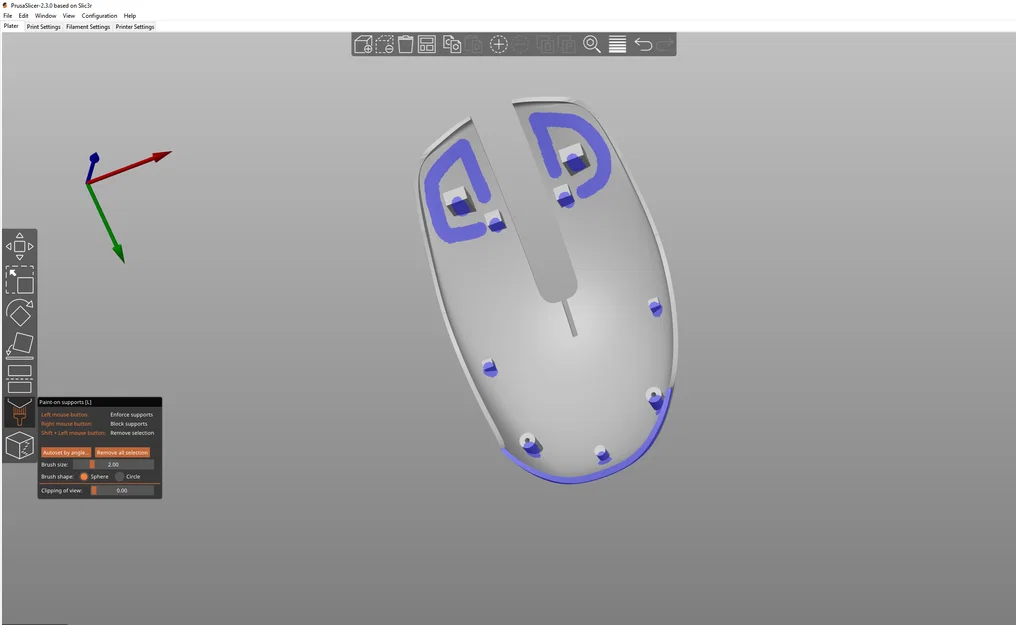Open variable layer height editing
Screen dimensions: 1016x625
tap(618, 44)
